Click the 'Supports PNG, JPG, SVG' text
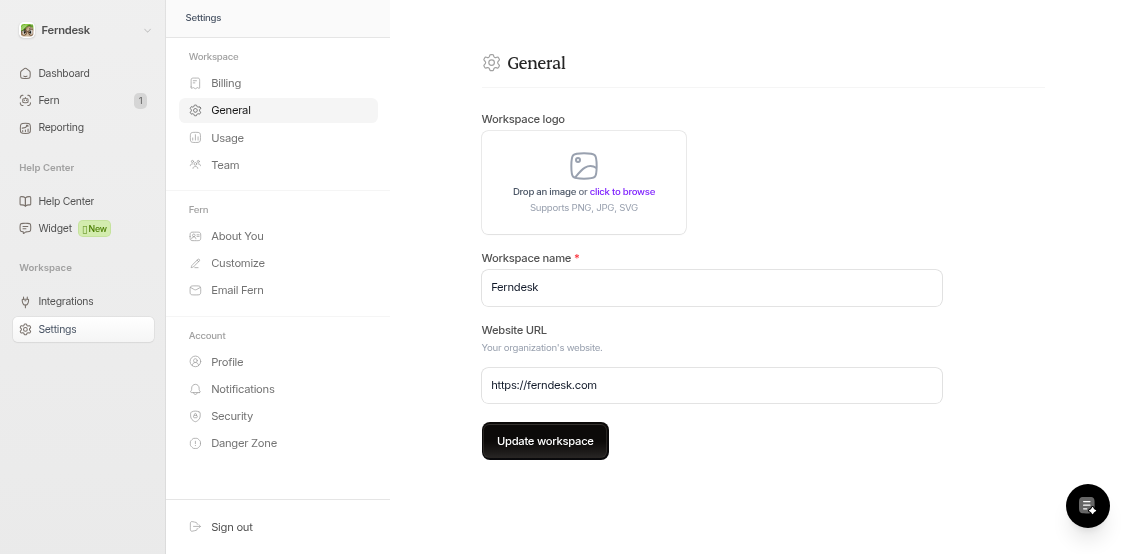 (x=584, y=208)
